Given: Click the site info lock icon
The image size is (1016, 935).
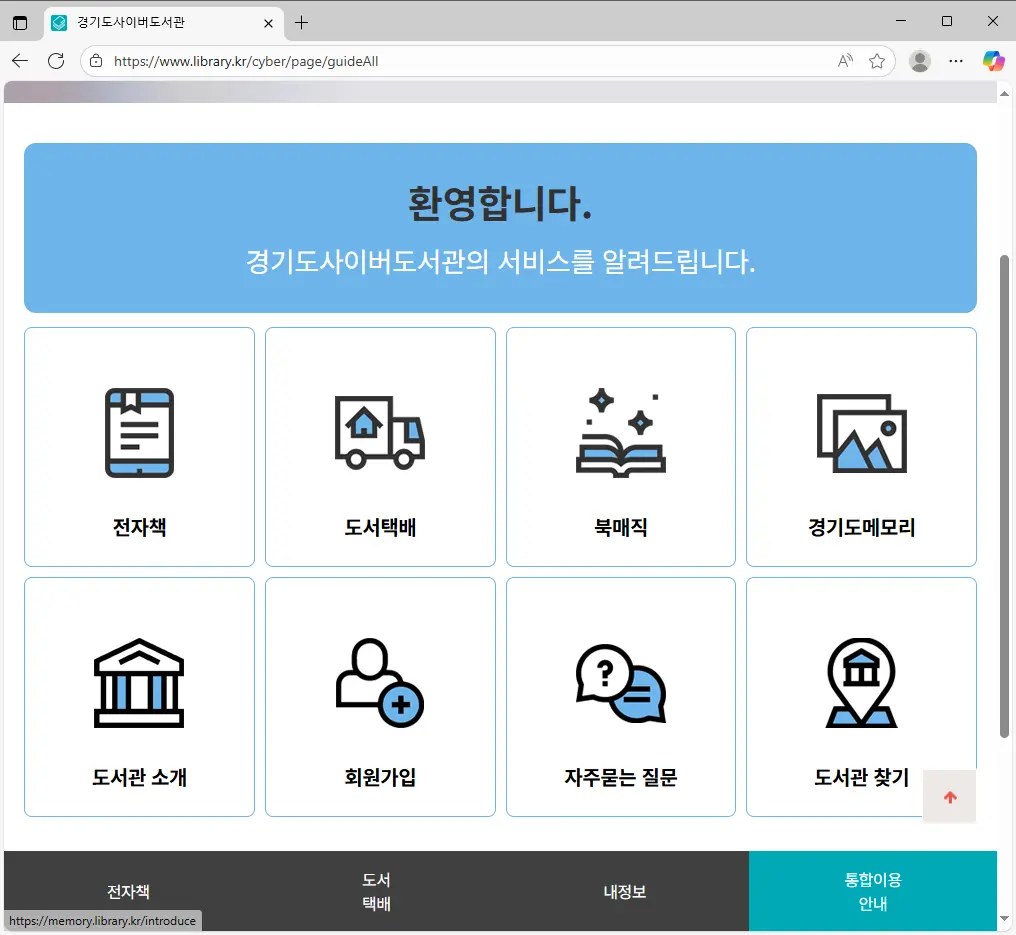Looking at the screenshot, I should coord(96,61).
